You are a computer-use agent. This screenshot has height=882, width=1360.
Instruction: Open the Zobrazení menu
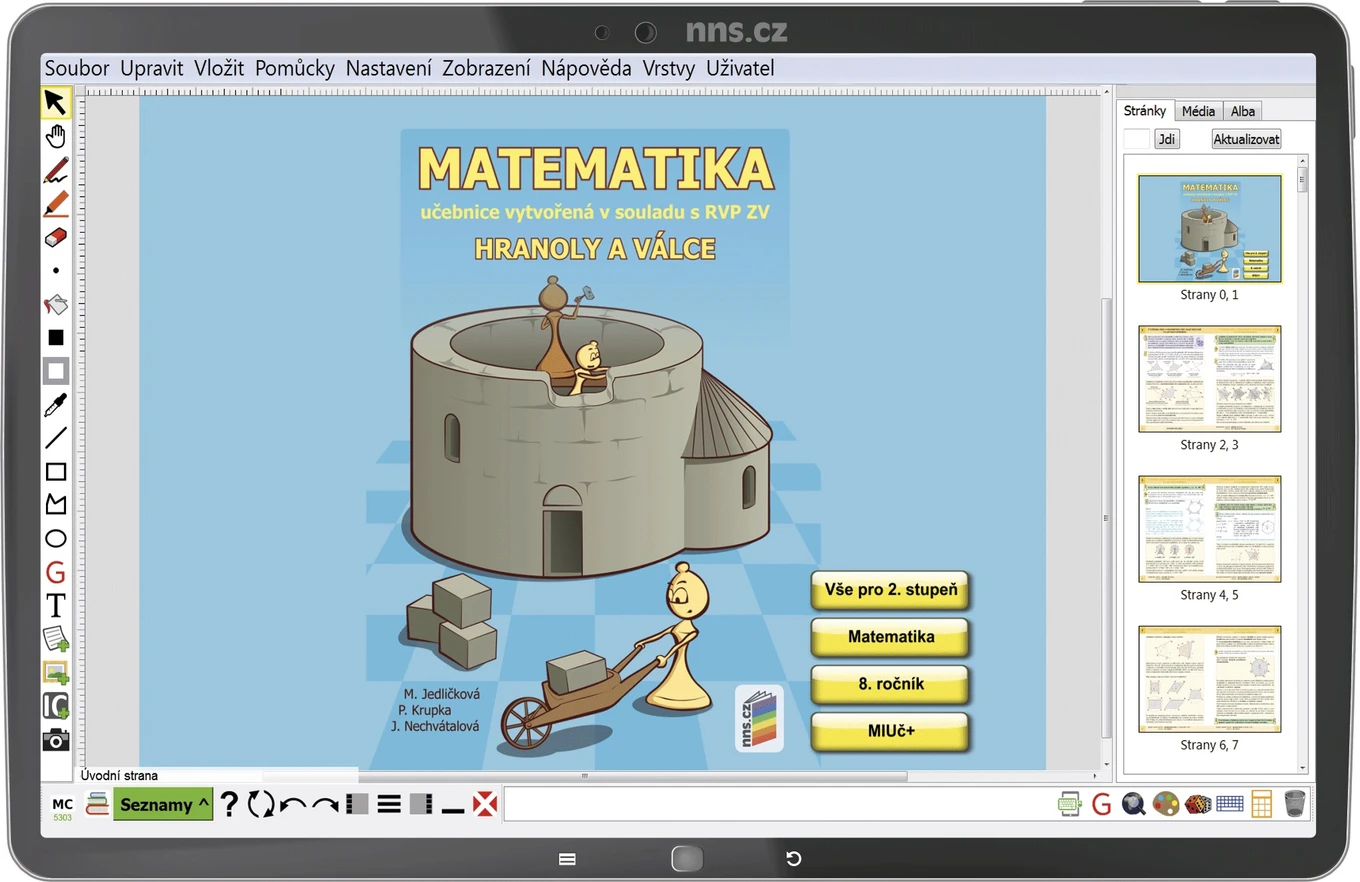(x=486, y=68)
